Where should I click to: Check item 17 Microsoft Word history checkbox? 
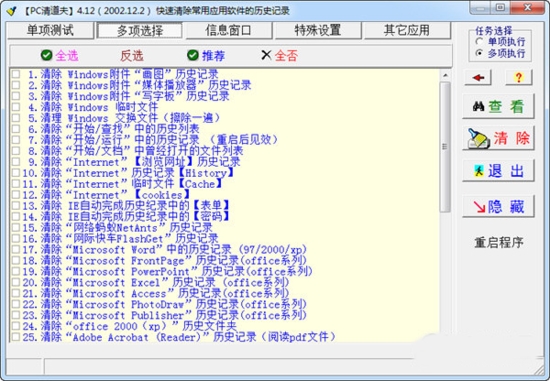(16, 249)
